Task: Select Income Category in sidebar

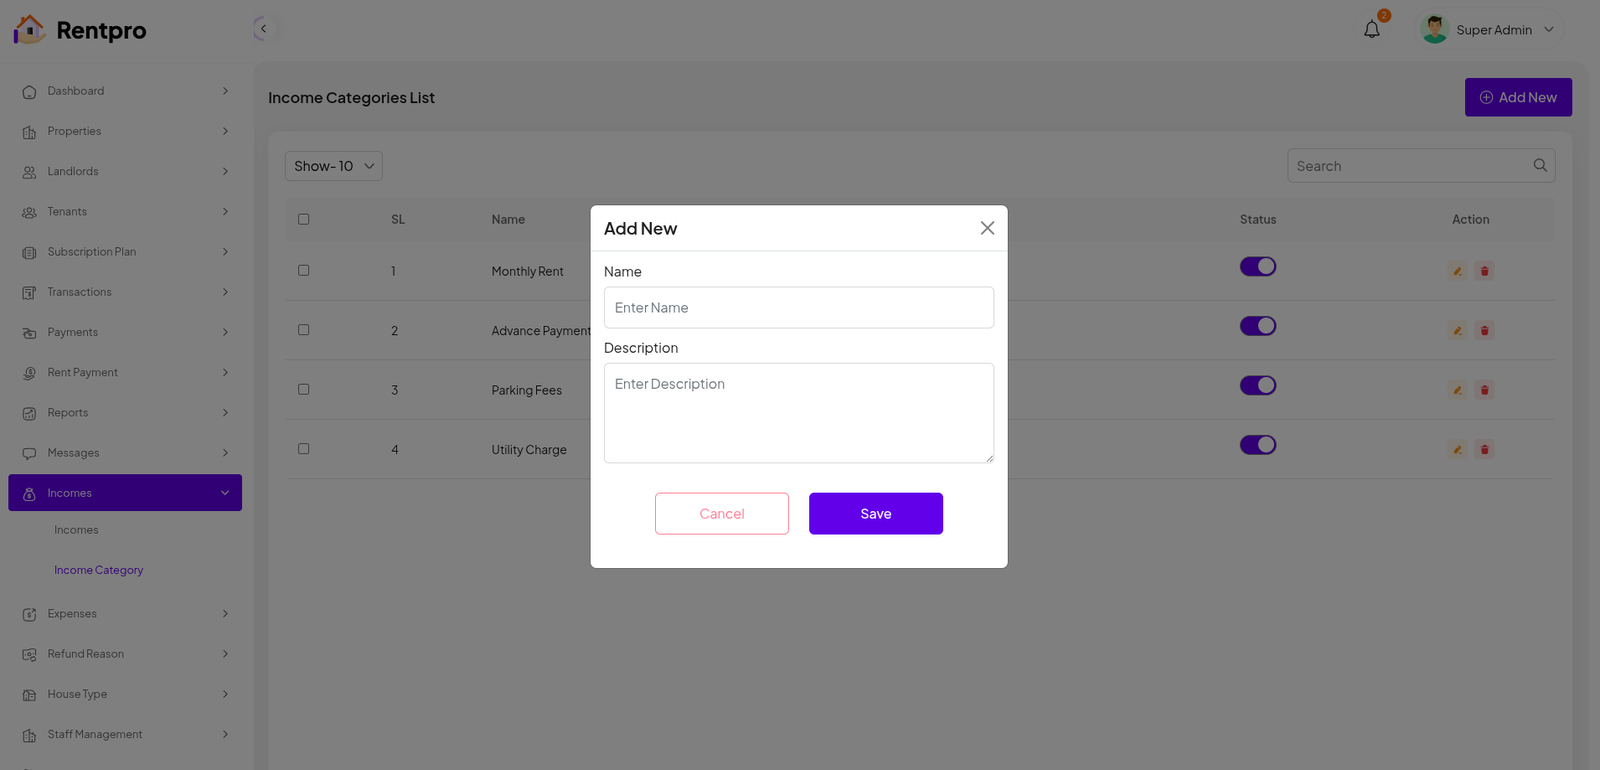Action: (x=98, y=570)
